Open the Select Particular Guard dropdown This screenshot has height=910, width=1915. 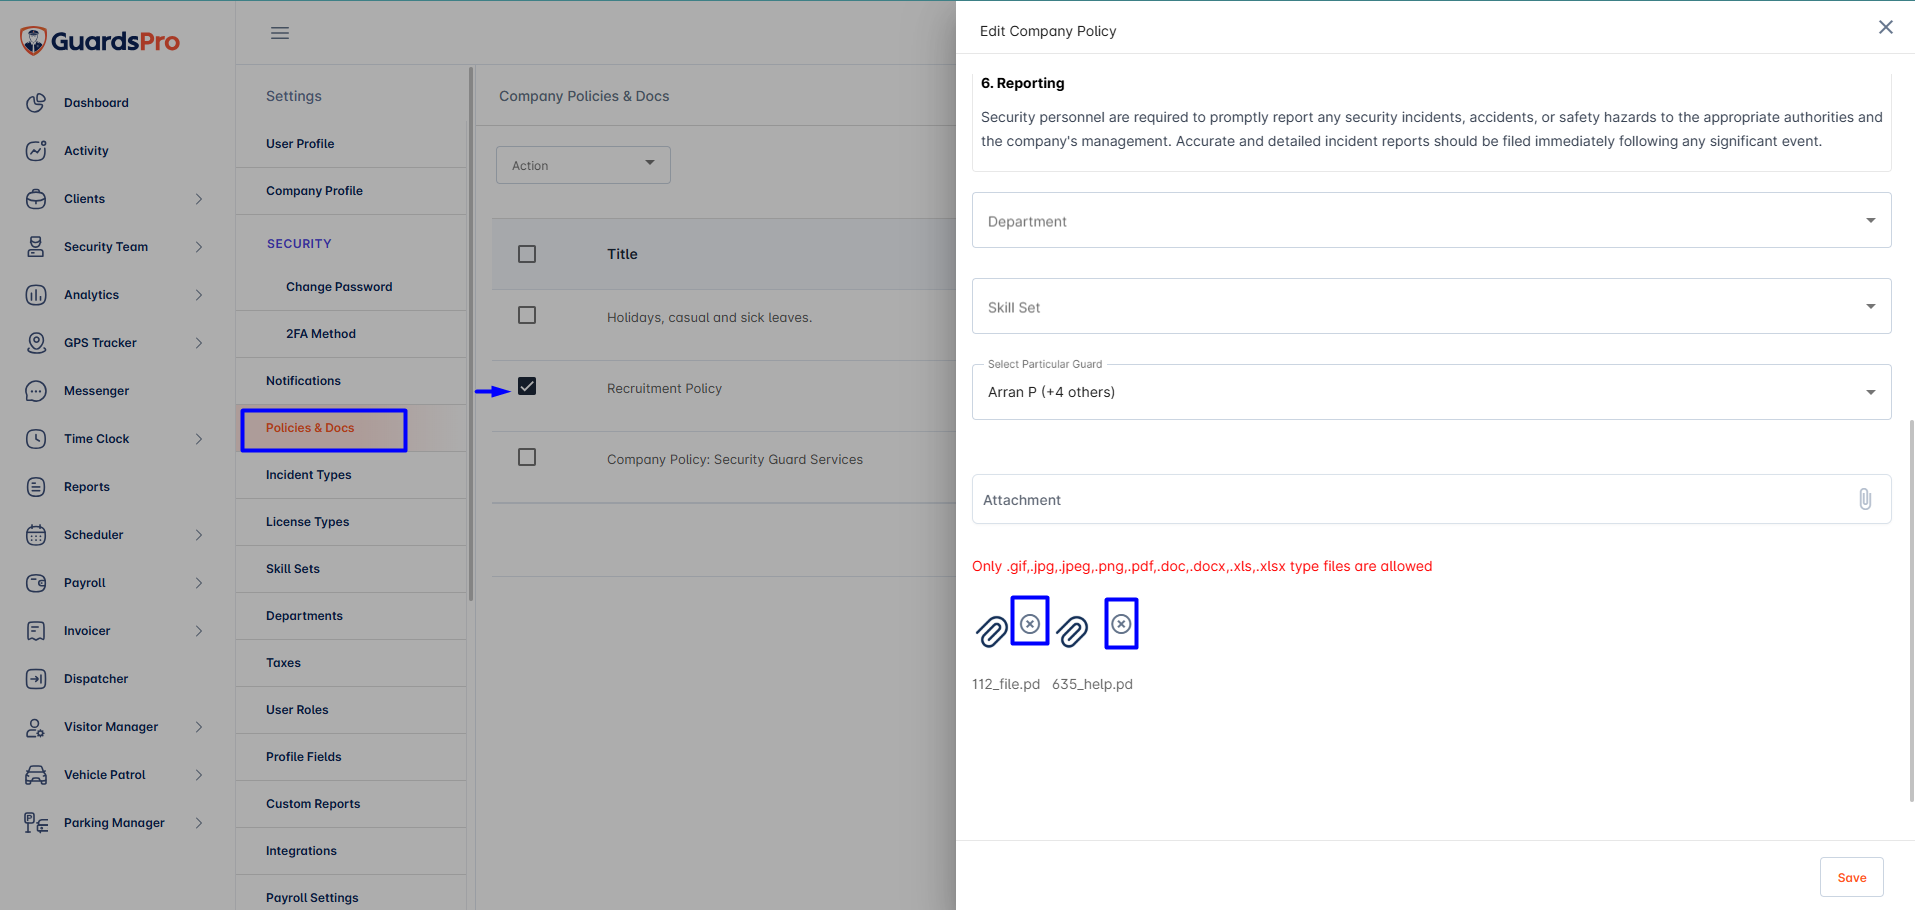(1431, 392)
